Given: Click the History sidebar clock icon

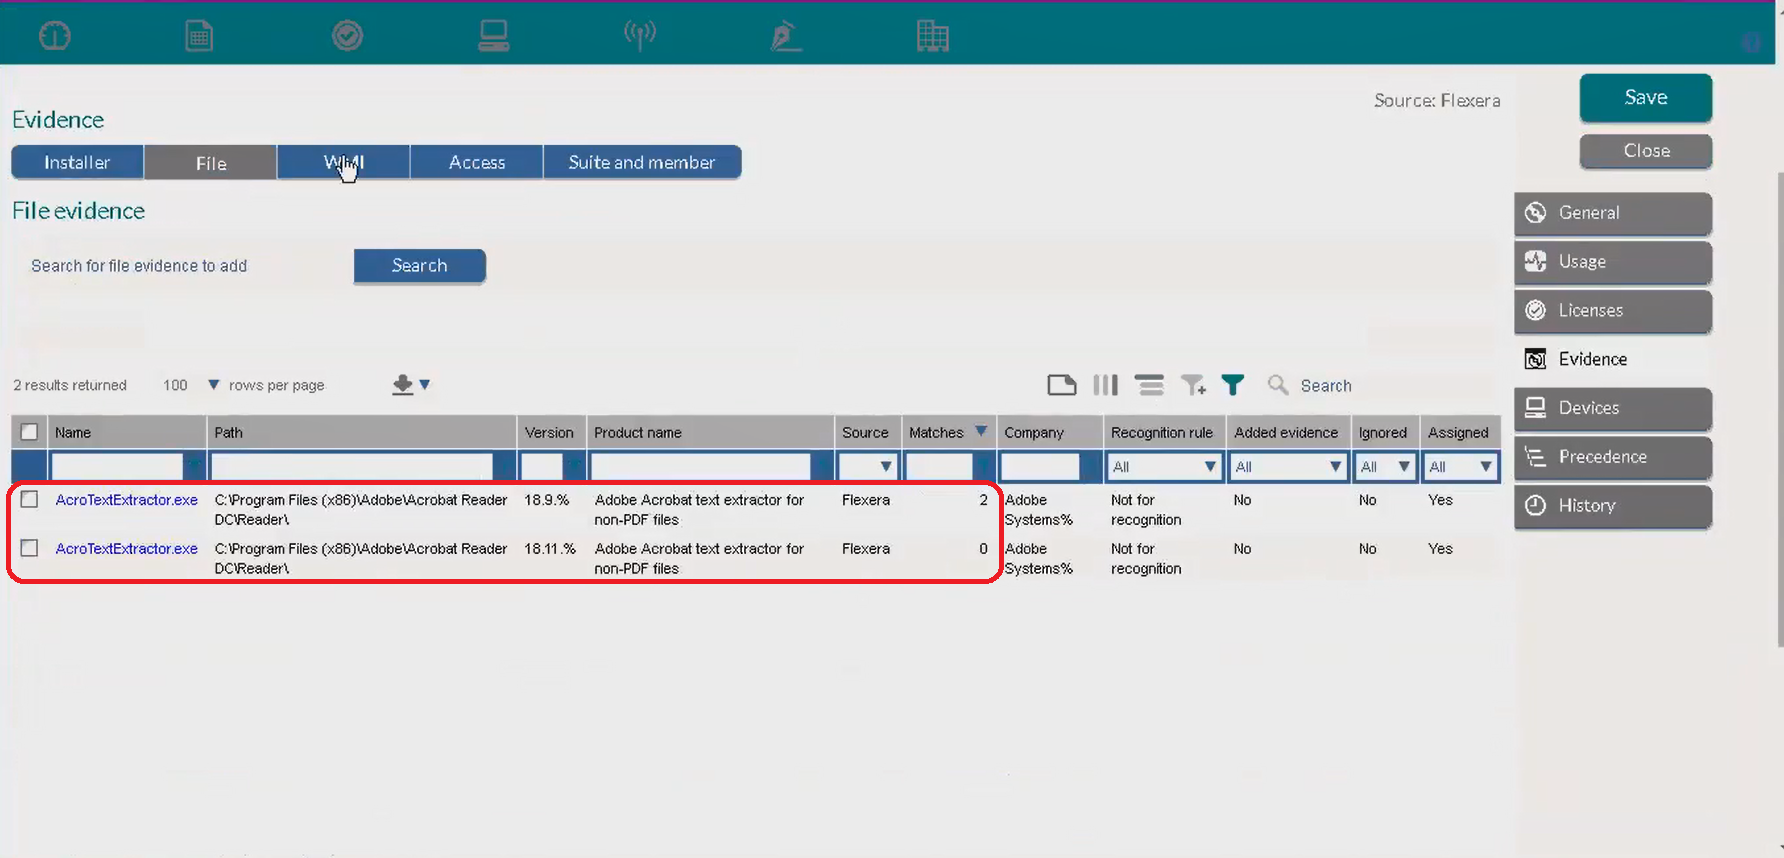Looking at the screenshot, I should click(x=1536, y=506).
